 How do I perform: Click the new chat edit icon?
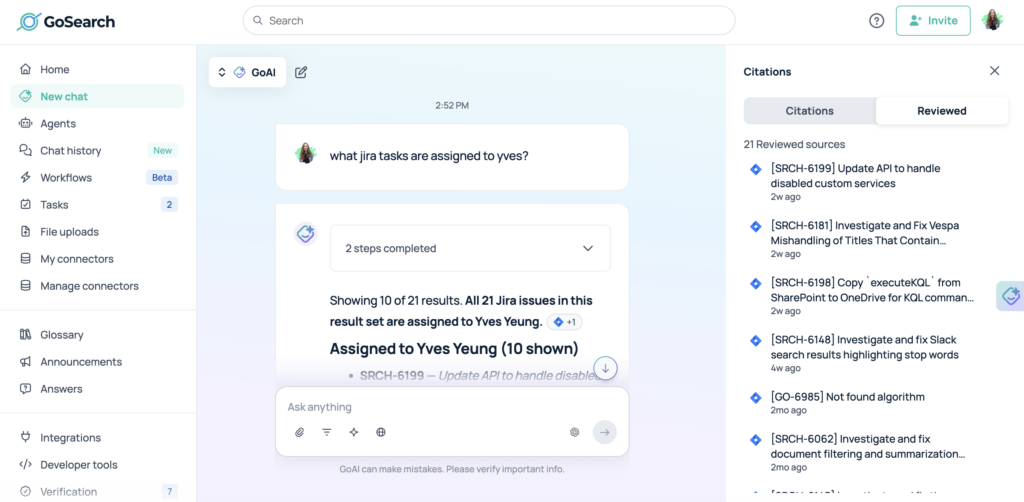tap(301, 72)
